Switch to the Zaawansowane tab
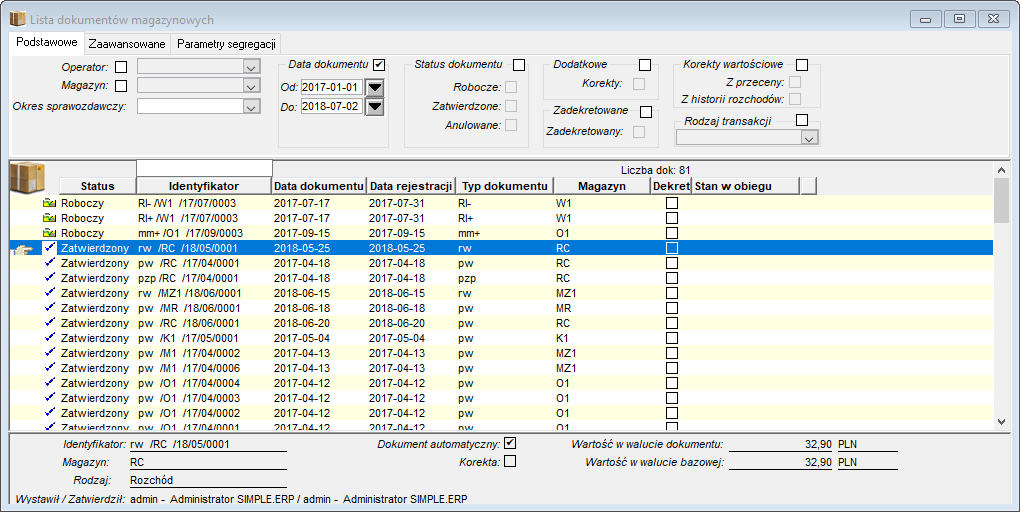The image size is (1020, 512). pos(127,44)
